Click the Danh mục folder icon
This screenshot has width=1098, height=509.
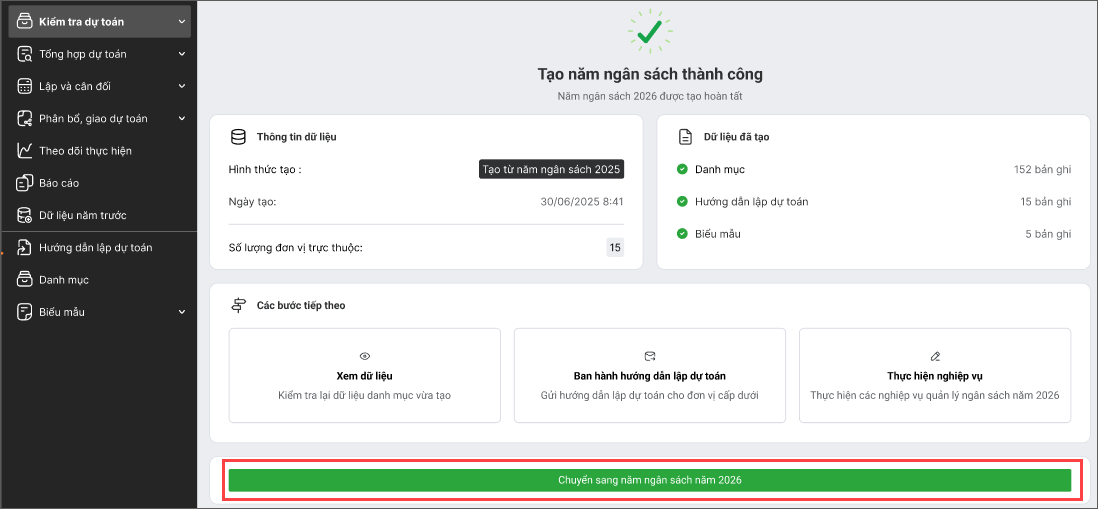(x=24, y=280)
